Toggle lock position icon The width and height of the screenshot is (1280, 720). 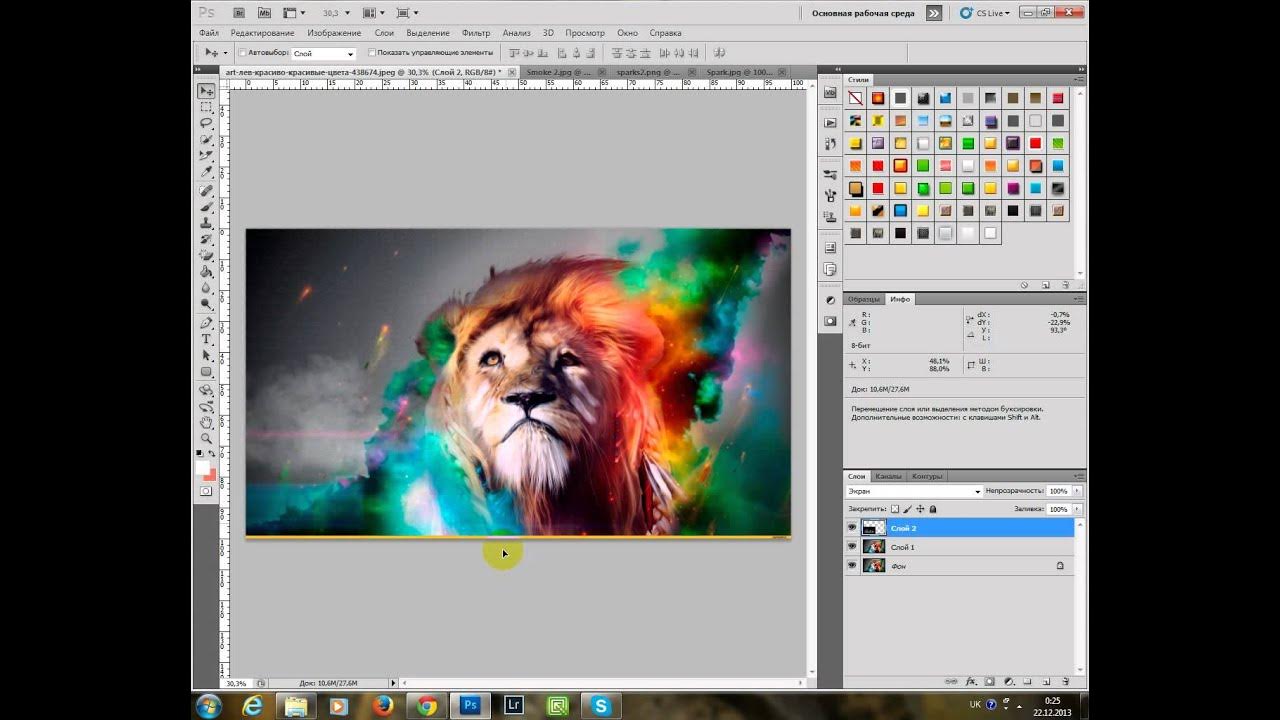tap(920, 509)
